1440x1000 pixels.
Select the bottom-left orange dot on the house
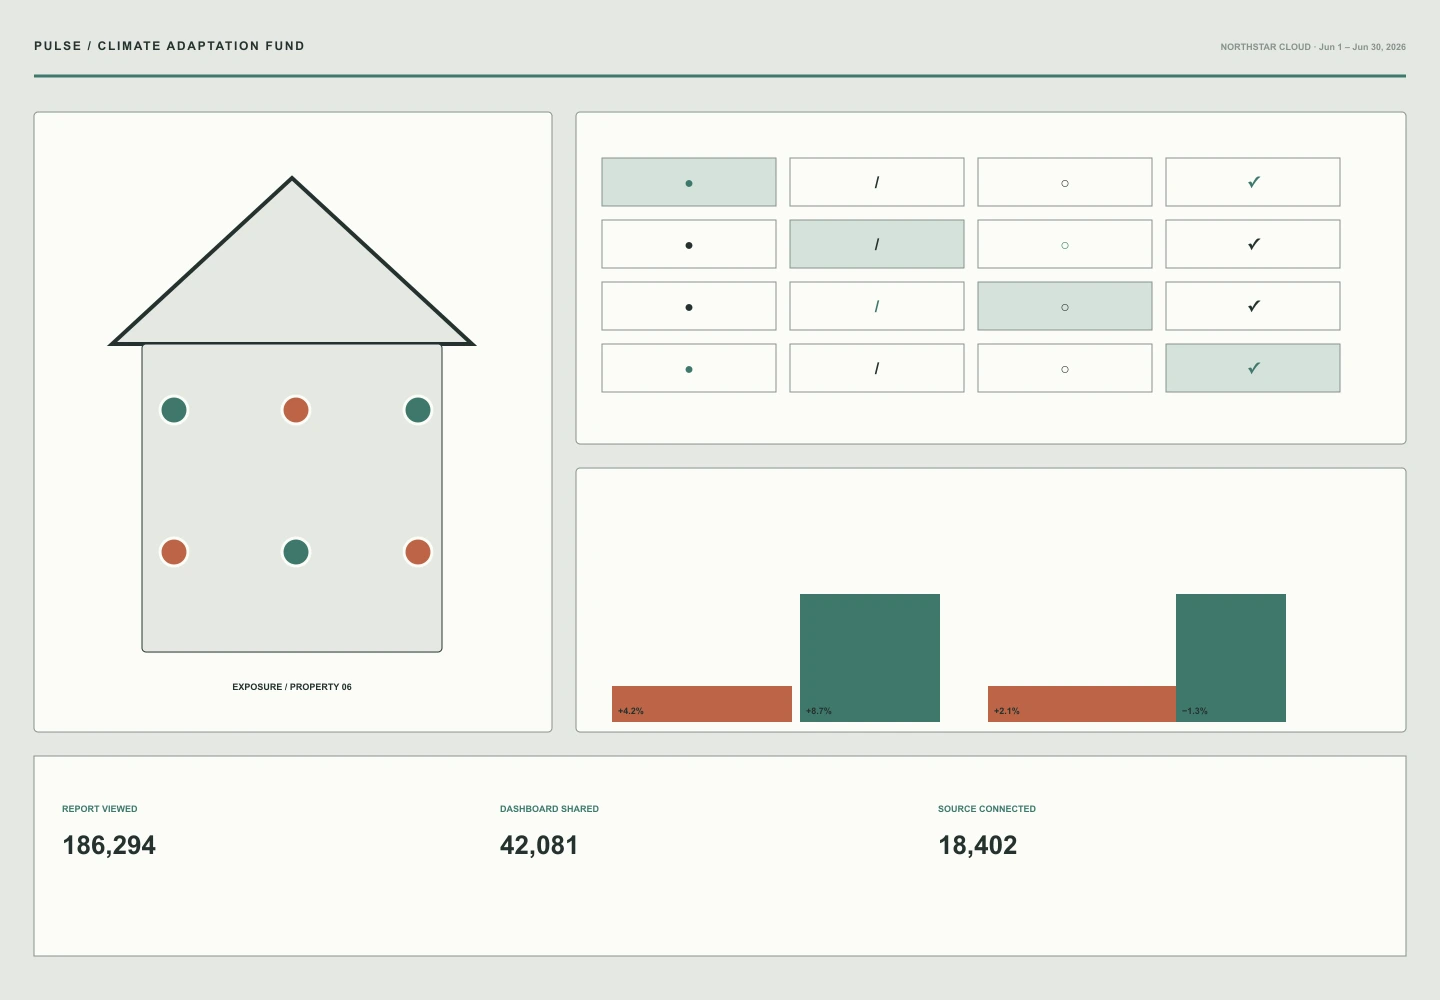pos(174,552)
